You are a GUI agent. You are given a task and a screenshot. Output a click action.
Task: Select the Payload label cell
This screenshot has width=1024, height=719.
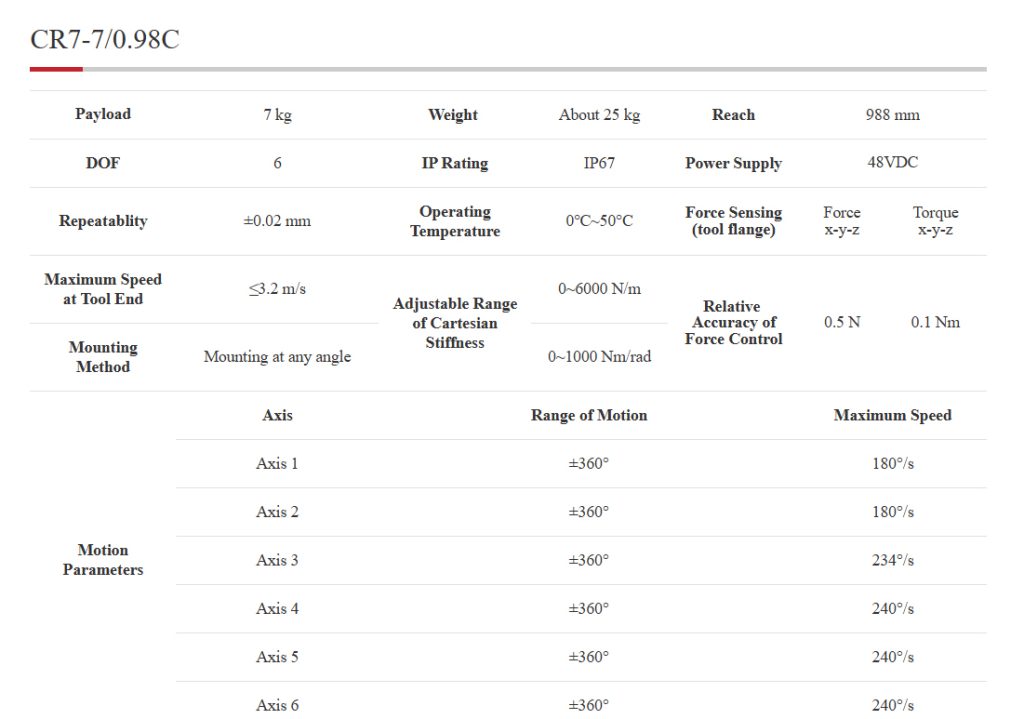[x=103, y=114]
